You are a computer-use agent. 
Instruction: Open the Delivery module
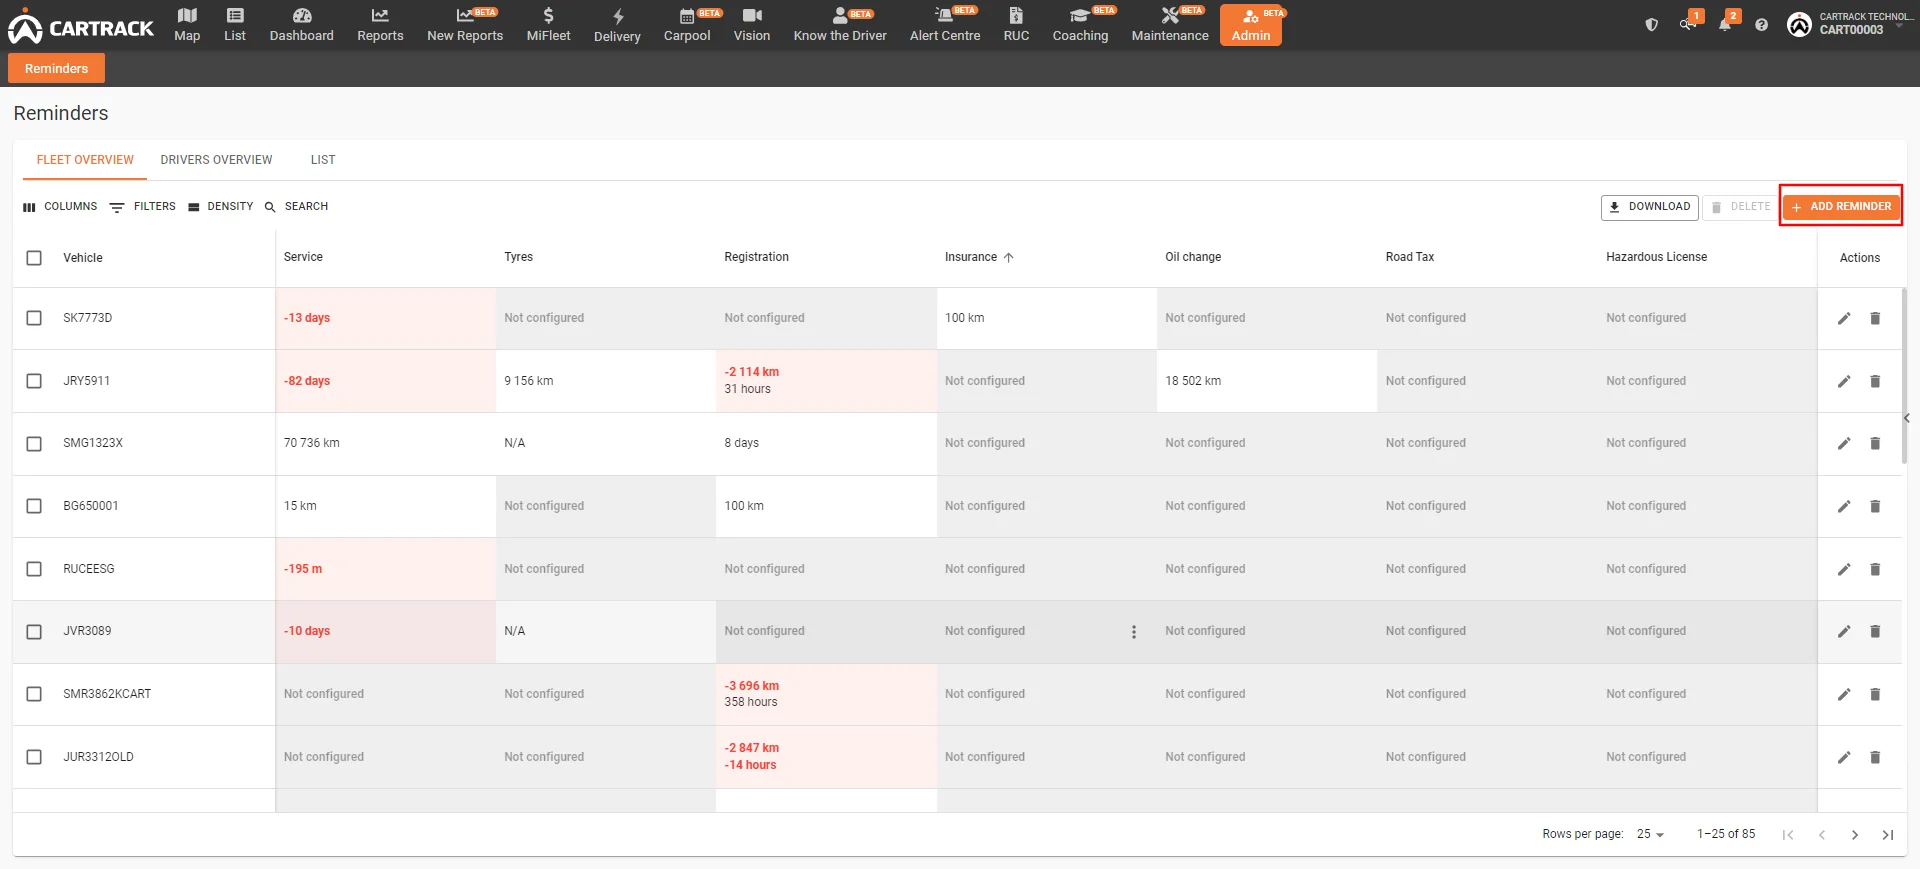point(617,25)
